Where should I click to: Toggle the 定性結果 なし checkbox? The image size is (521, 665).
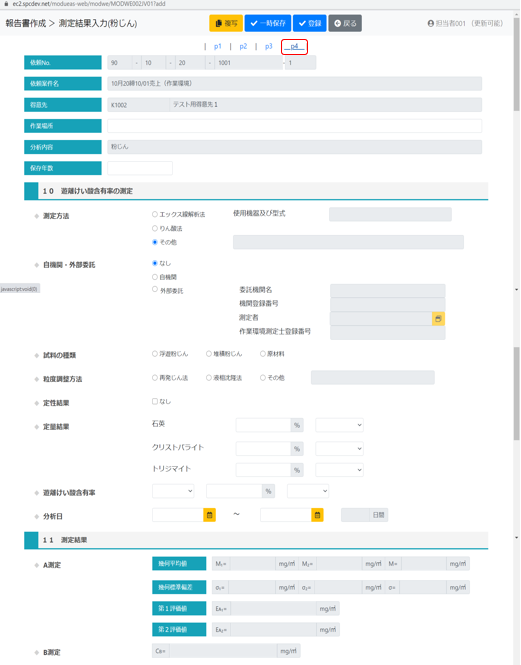tap(155, 401)
